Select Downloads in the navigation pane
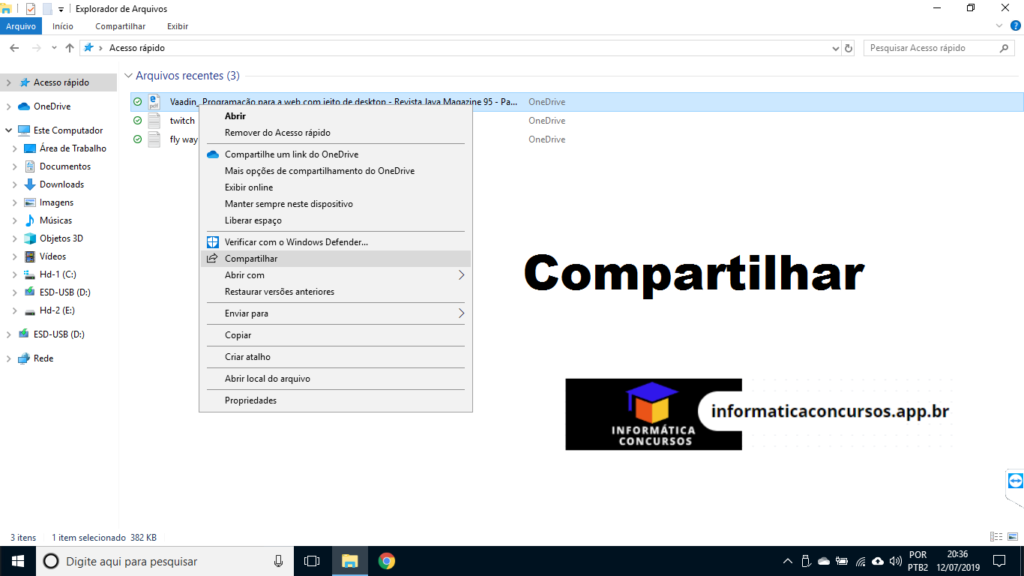Viewport: 1024px width, 576px height. click(x=61, y=184)
